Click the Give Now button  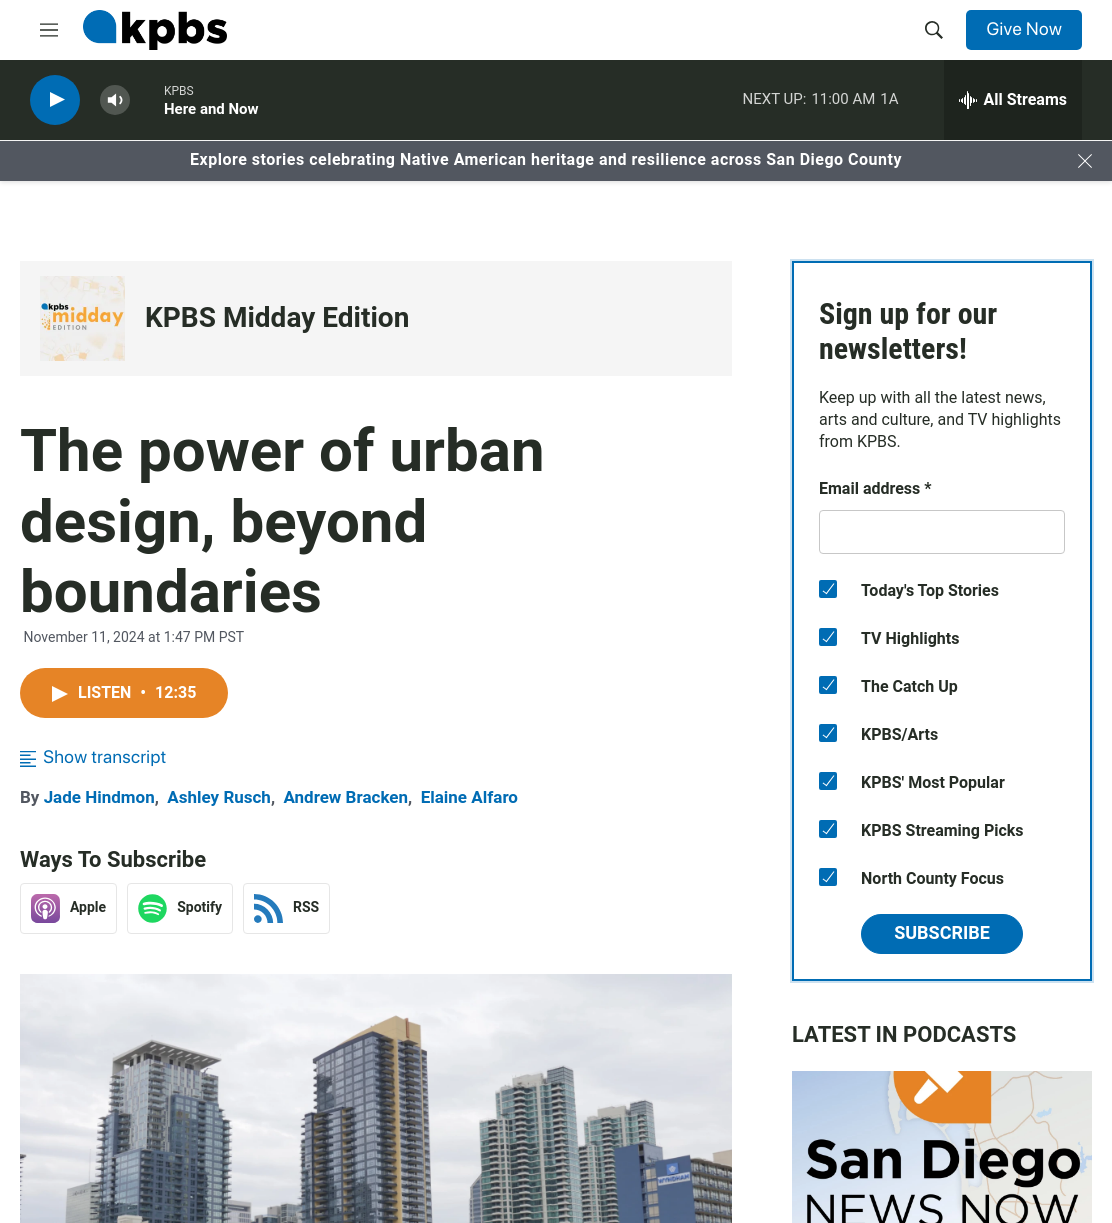click(x=1024, y=30)
